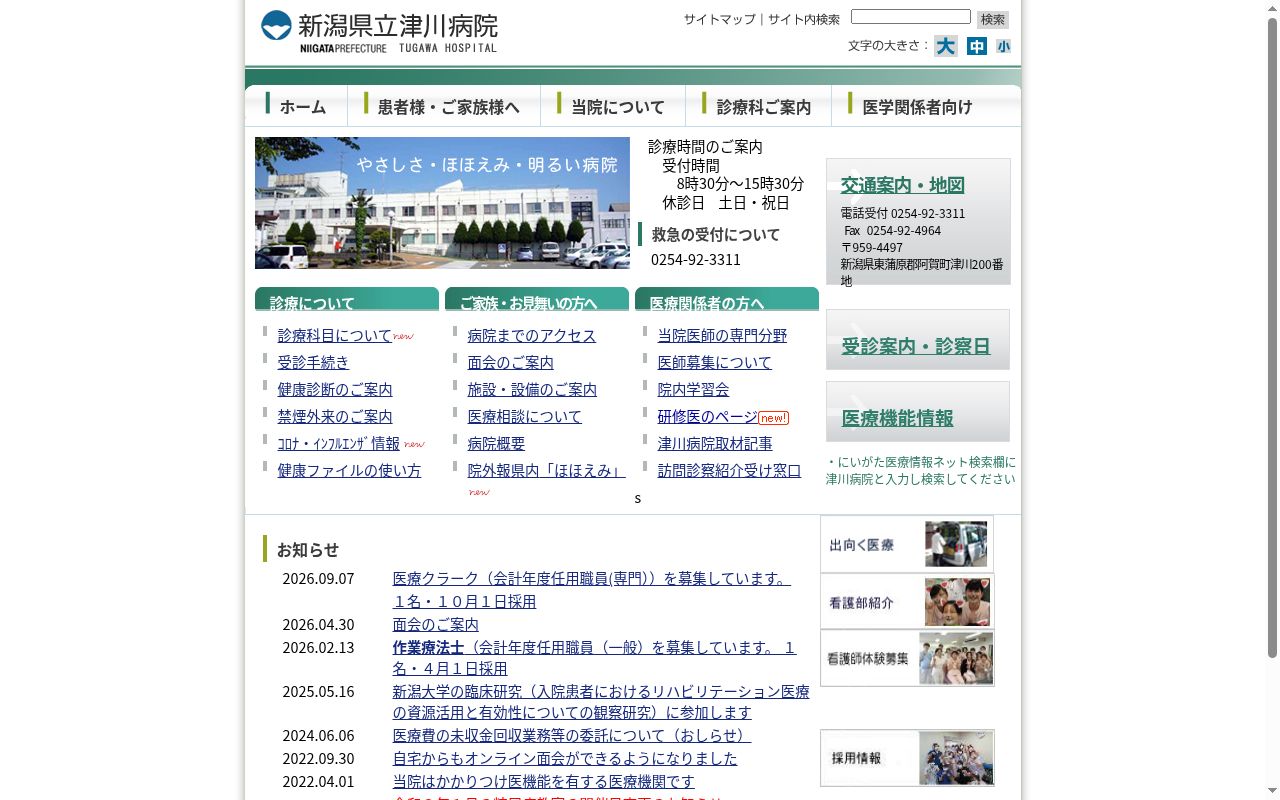Open 2026.04.30 面会のご案内 news link
1280x800 pixels.
(435, 624)
